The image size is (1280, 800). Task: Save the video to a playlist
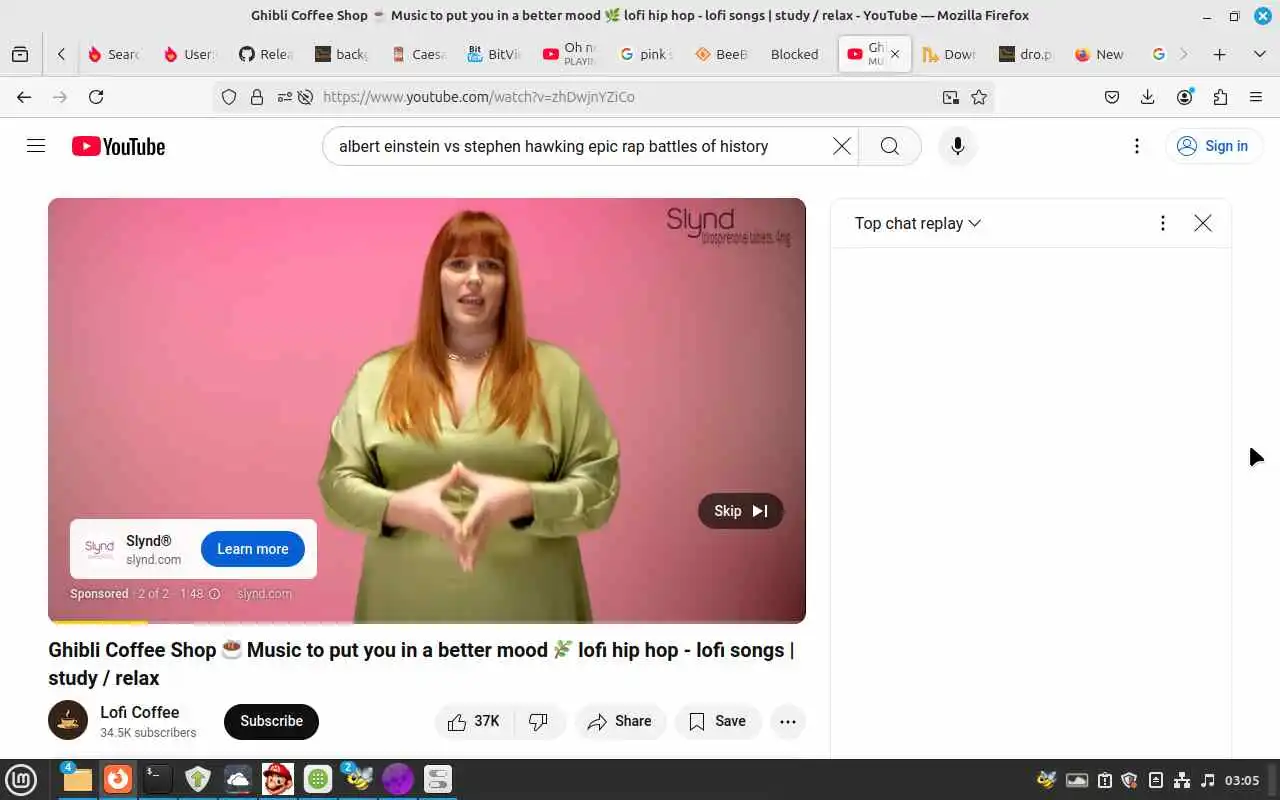[x=718, y=721]
